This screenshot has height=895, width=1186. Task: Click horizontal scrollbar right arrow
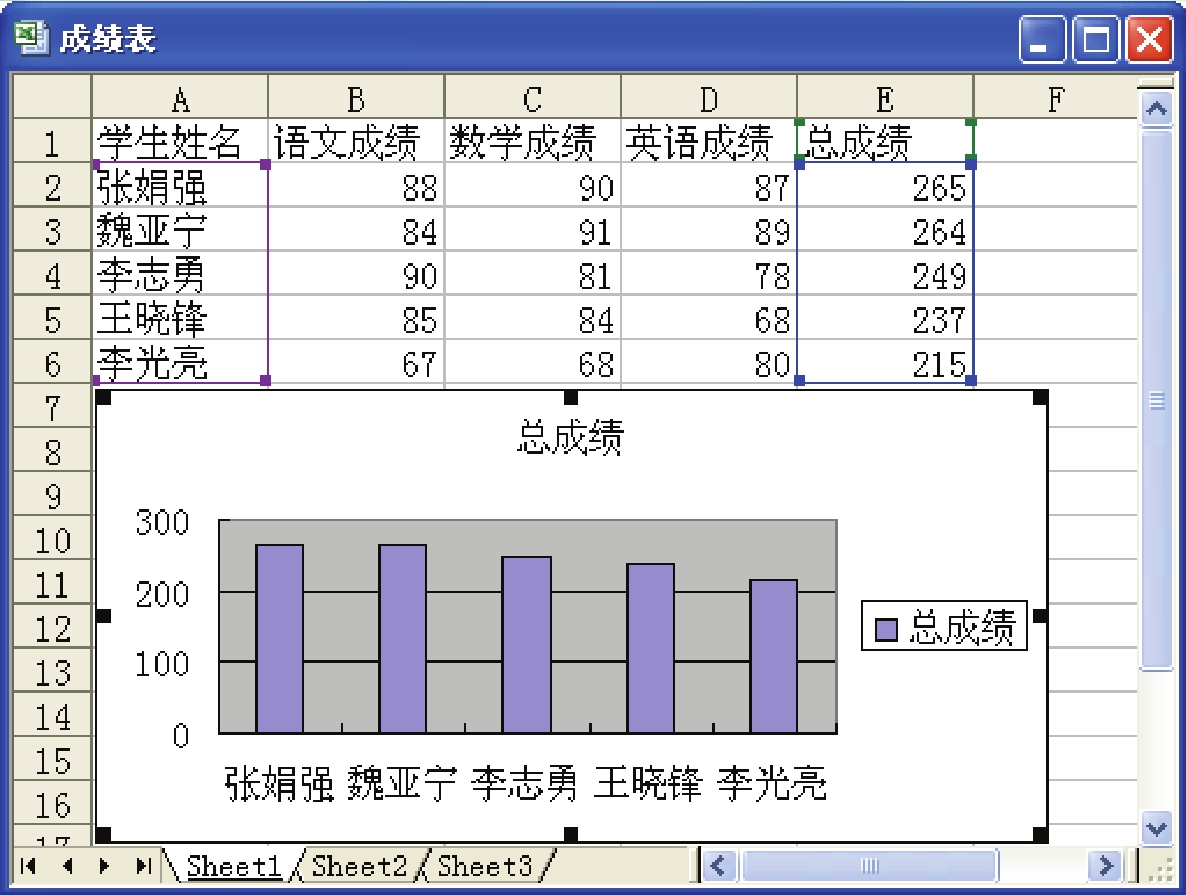pyautogui.click(x=1105, y=865)
